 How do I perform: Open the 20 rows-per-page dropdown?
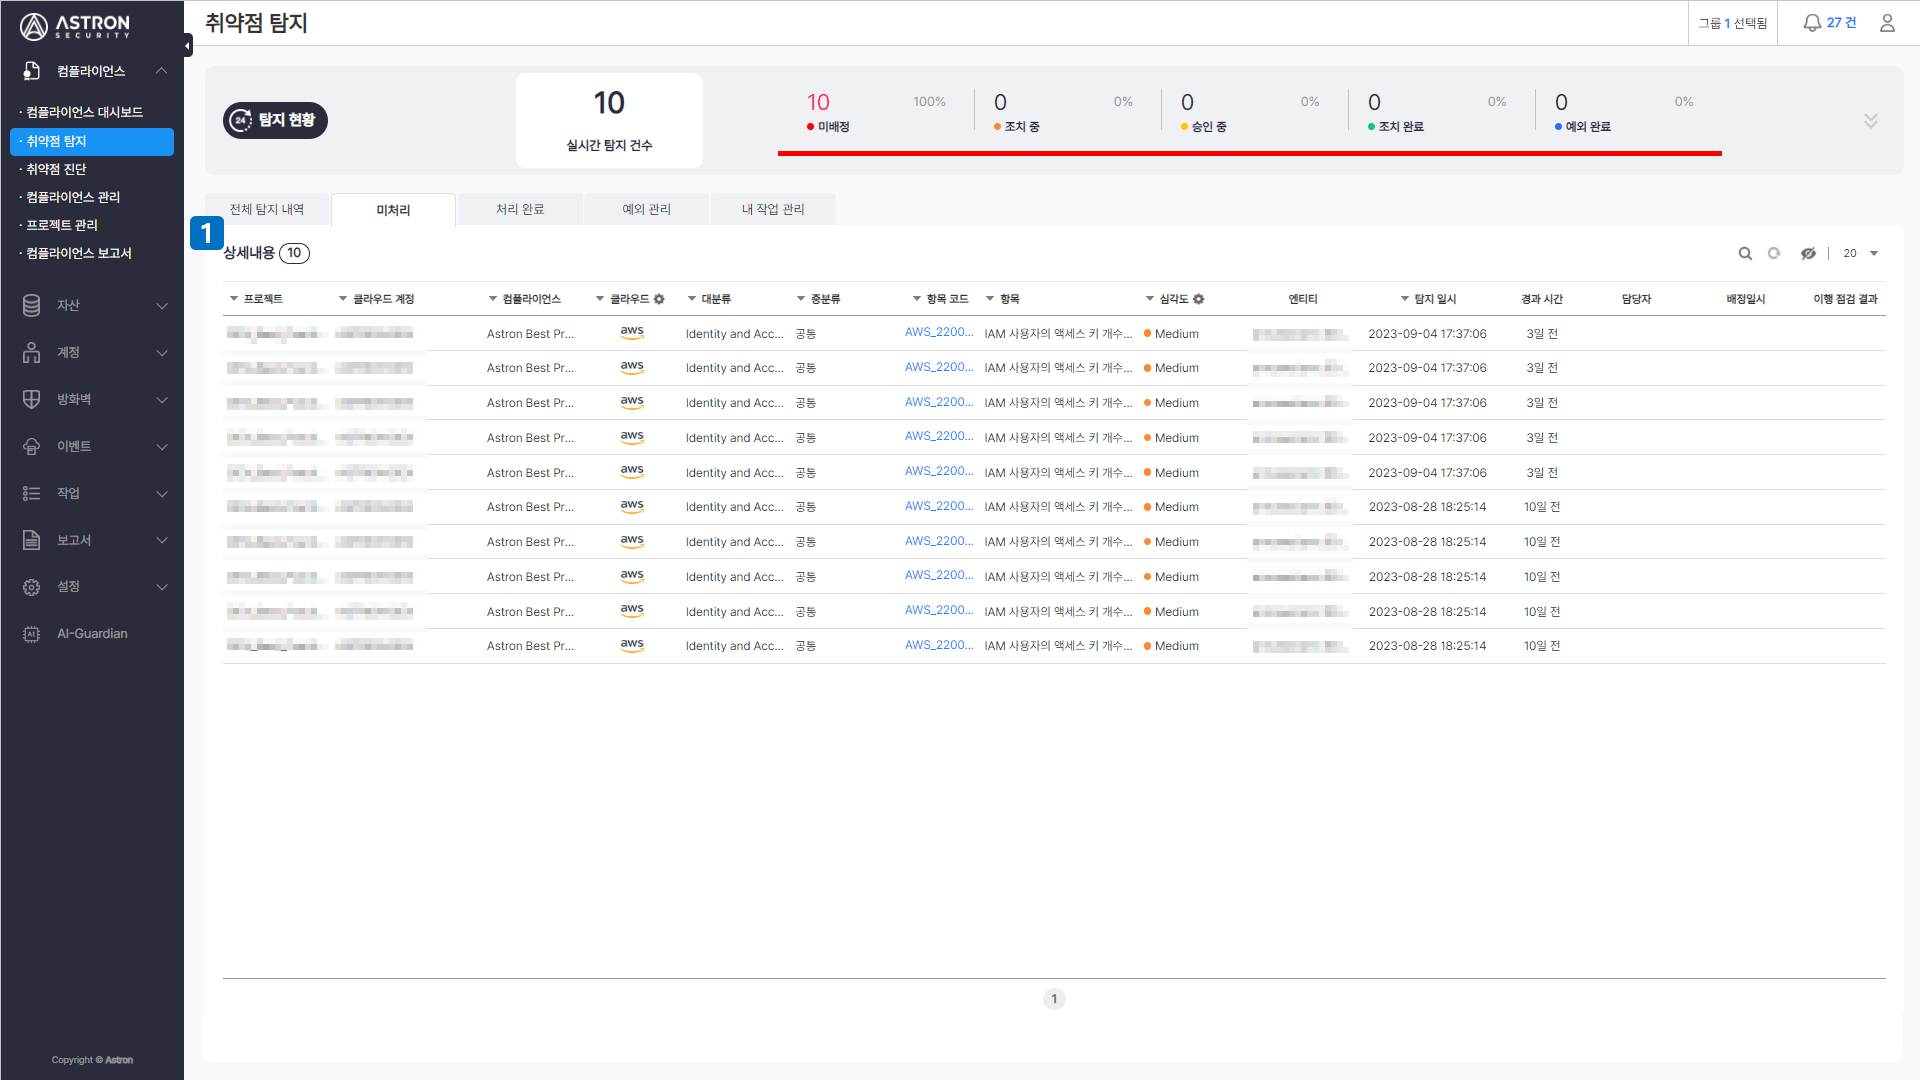[x=1860, y=254]
